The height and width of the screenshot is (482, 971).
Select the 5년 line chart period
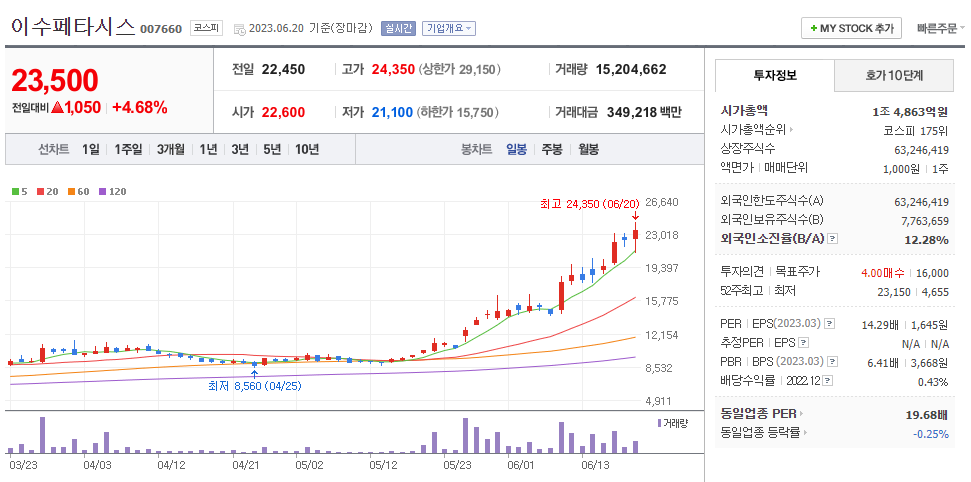pos(272,149)
